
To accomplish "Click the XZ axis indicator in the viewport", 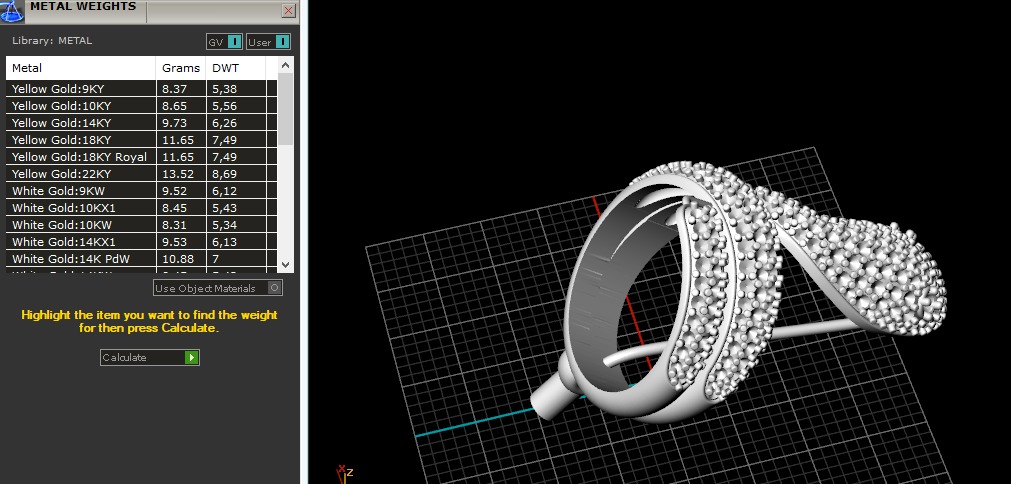I will click(346, 474).
